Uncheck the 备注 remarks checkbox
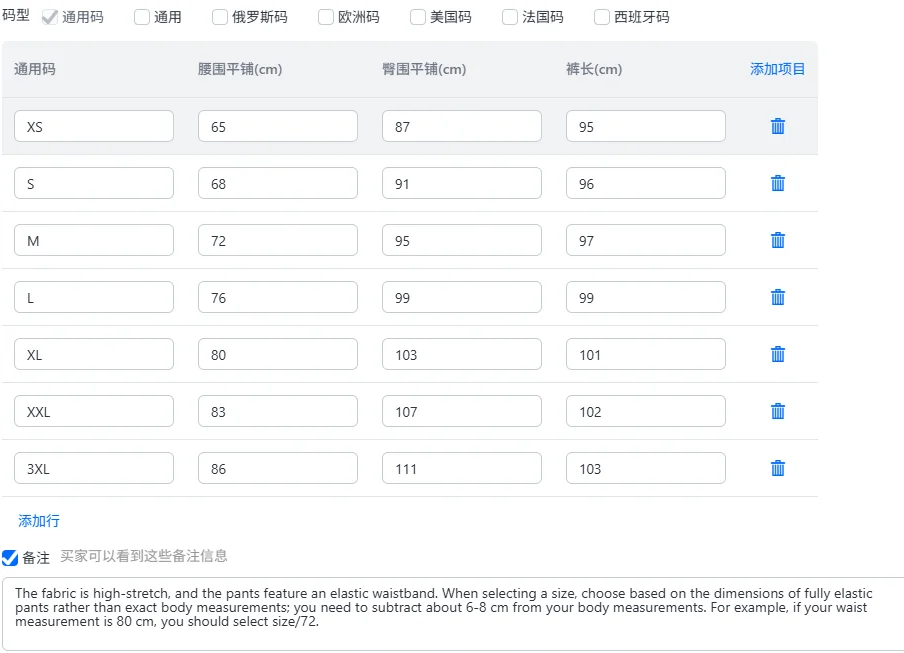904x653 pixels. click(10, 558)
